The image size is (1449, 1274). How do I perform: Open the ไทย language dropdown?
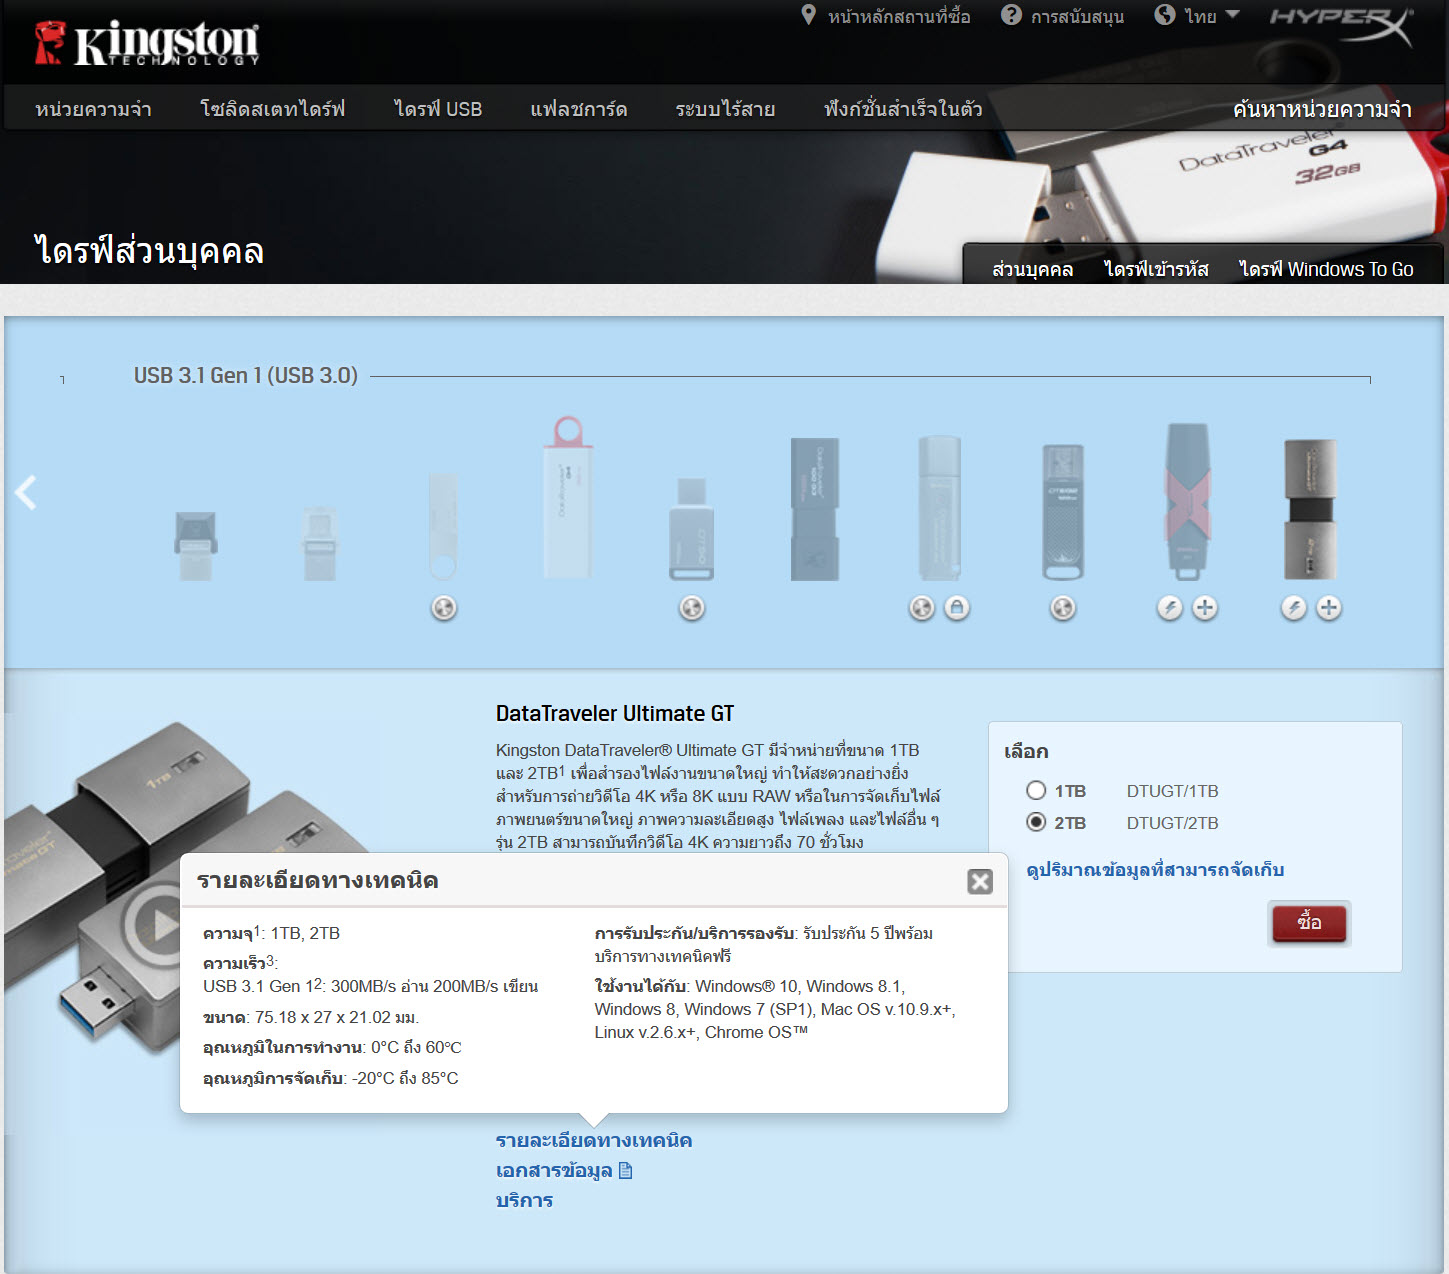[1212, 16]
